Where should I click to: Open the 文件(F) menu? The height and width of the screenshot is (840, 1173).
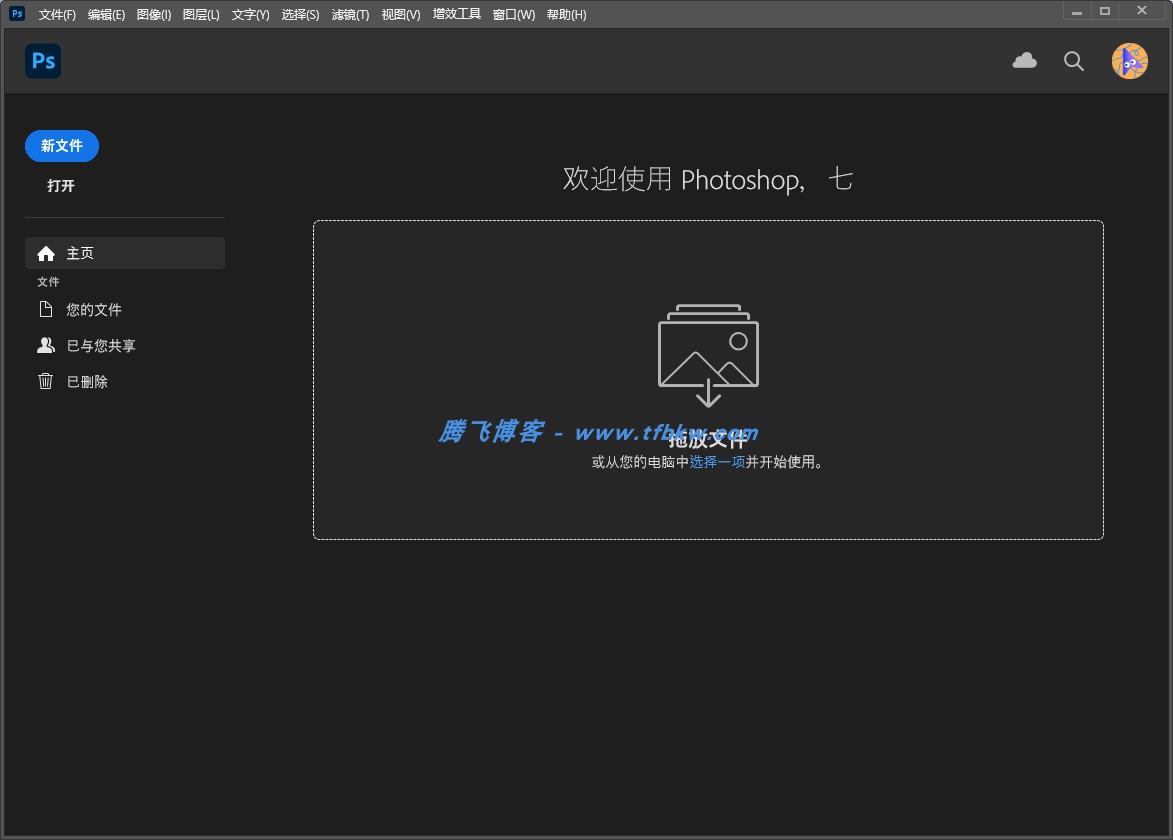tap(57, 14)
